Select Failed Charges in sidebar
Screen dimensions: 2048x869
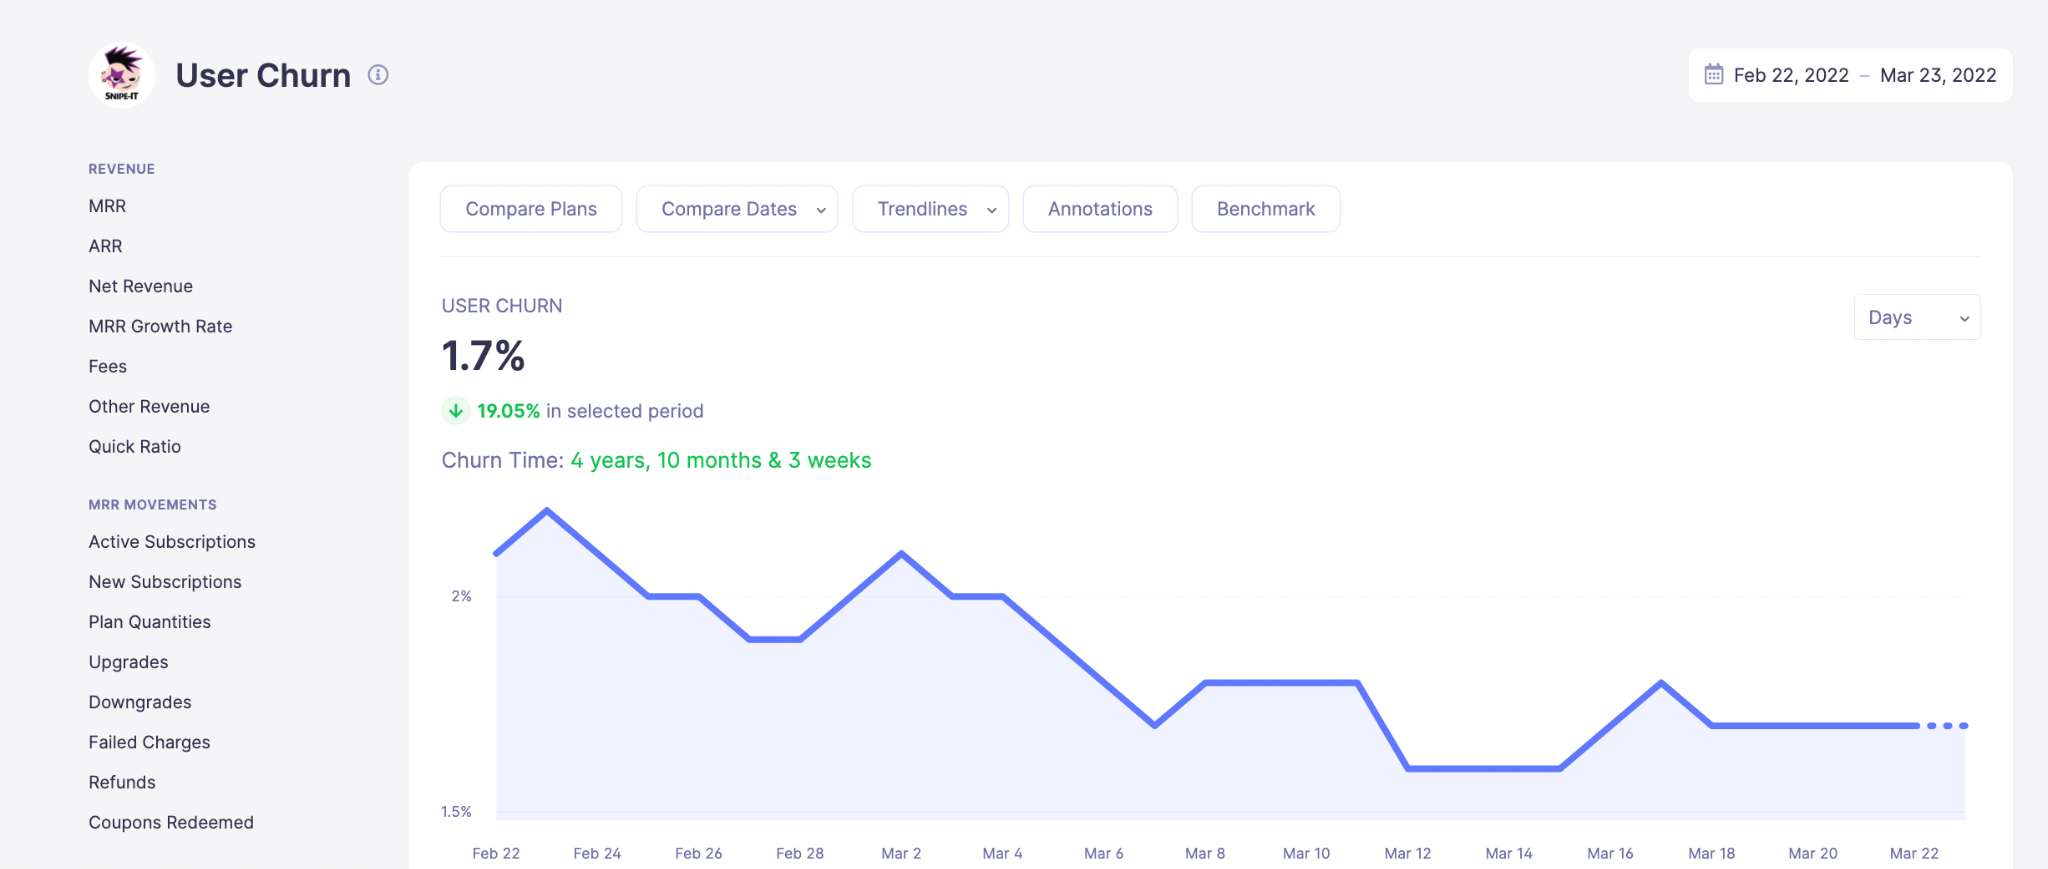[149, 742]
